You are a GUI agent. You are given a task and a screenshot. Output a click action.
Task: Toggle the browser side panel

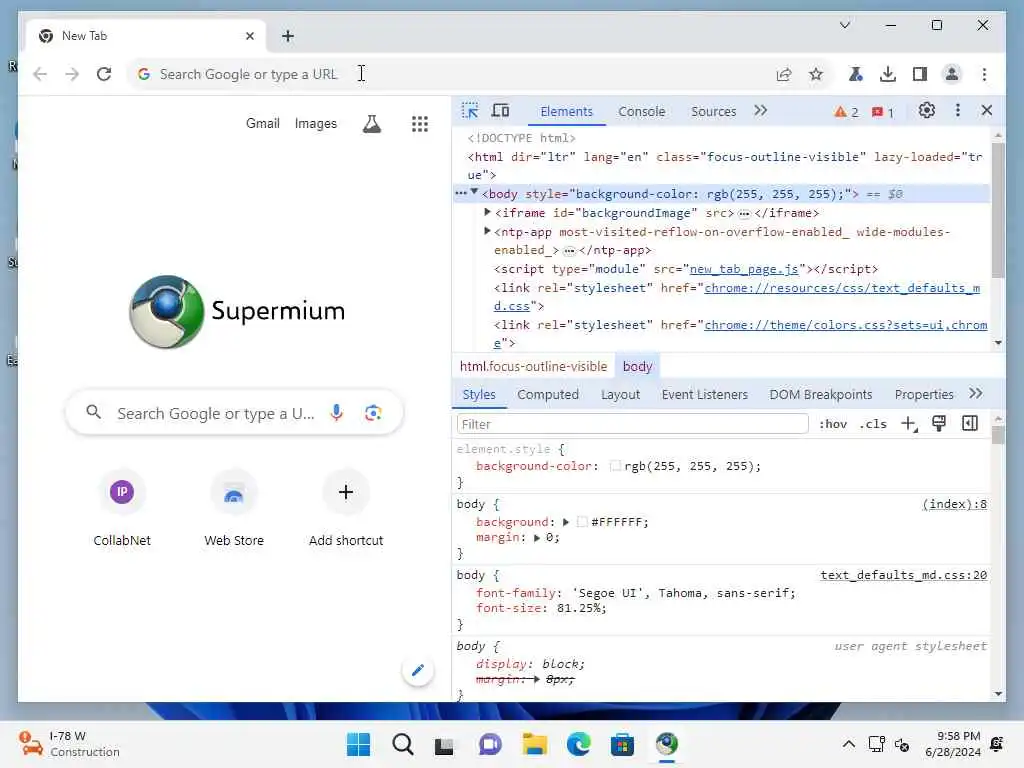click(x=920, y=74)
